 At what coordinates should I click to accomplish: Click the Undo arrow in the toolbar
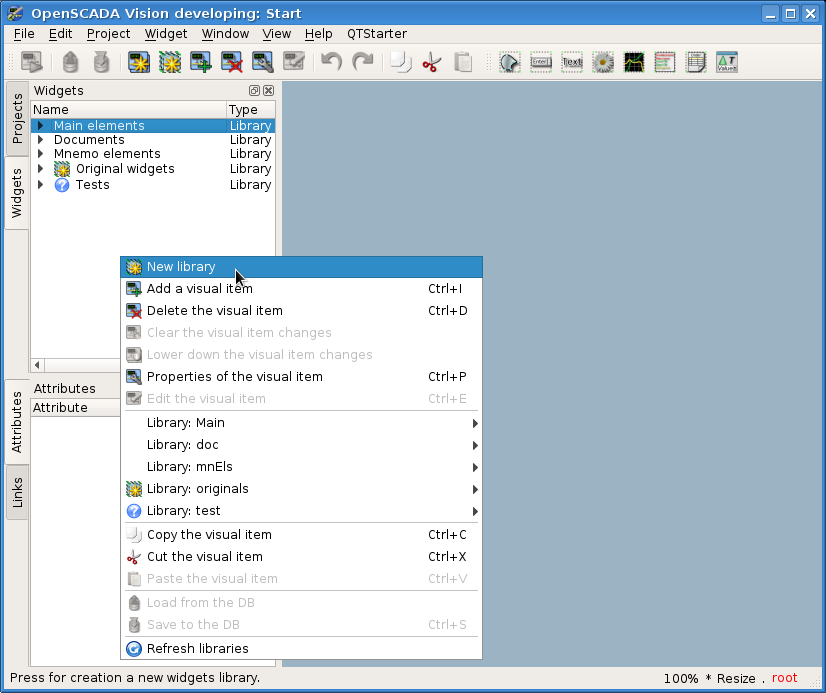click(x=332, y=62)
